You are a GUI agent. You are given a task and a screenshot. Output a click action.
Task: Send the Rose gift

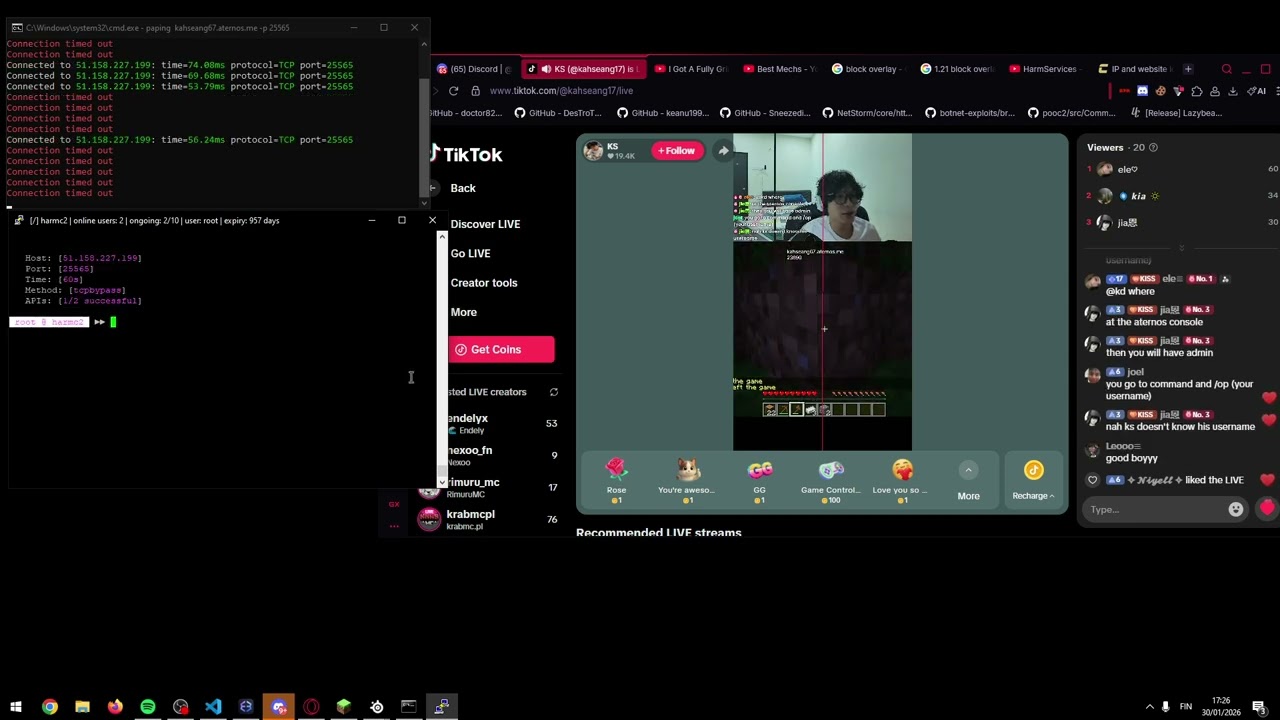click(616, 480)
